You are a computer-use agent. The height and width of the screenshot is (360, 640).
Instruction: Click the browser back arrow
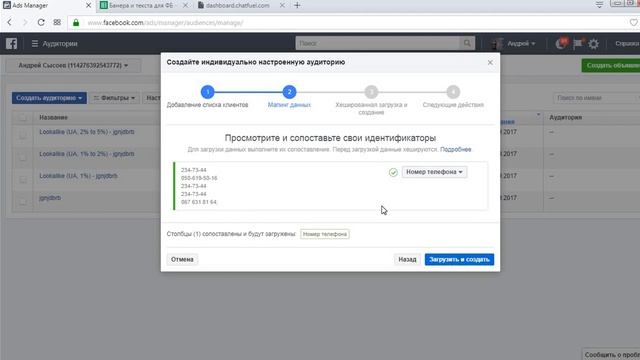[x=9, y=22]
